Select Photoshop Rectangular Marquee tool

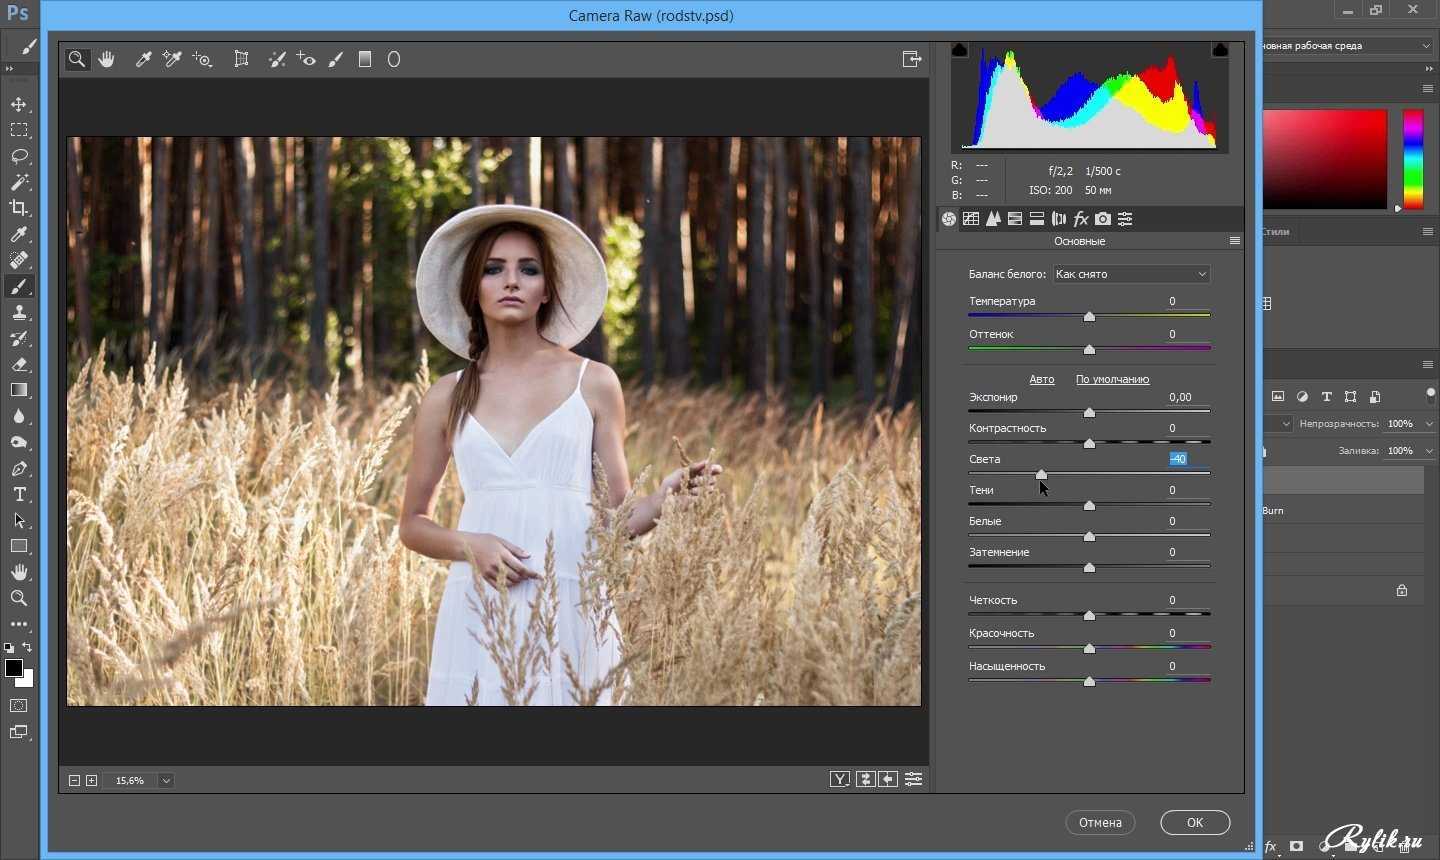(19, 130)
